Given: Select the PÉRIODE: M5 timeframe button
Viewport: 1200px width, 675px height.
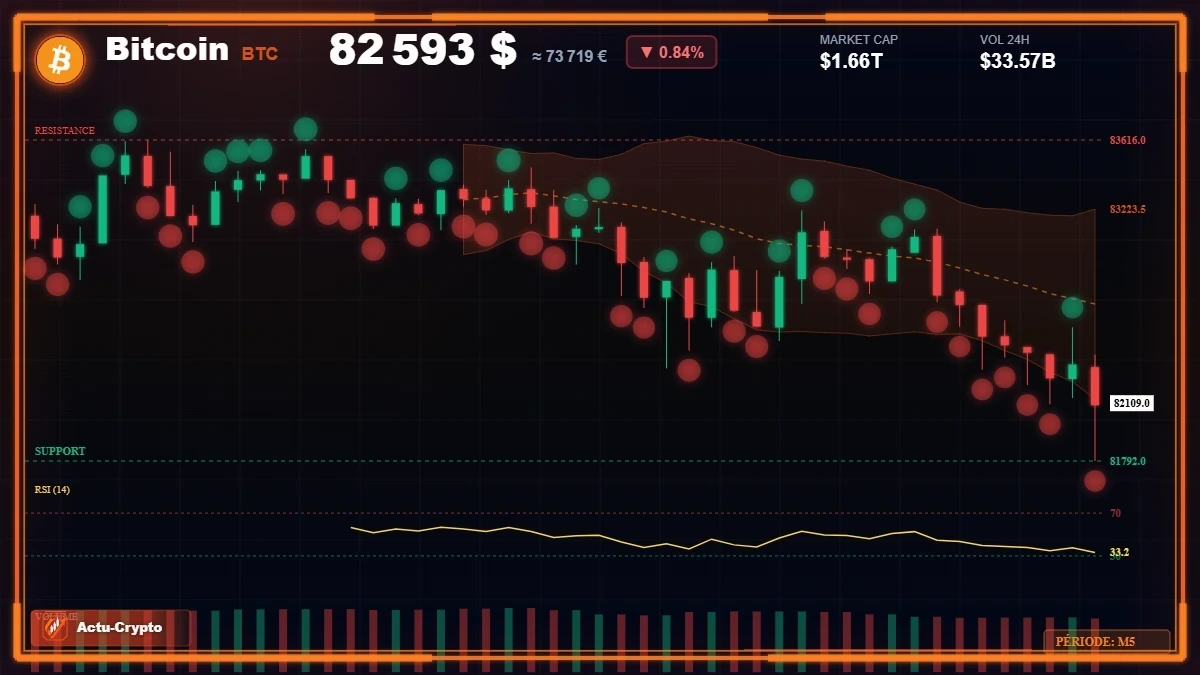Looking at the screenshot, I should click(x=1106, y=642).
